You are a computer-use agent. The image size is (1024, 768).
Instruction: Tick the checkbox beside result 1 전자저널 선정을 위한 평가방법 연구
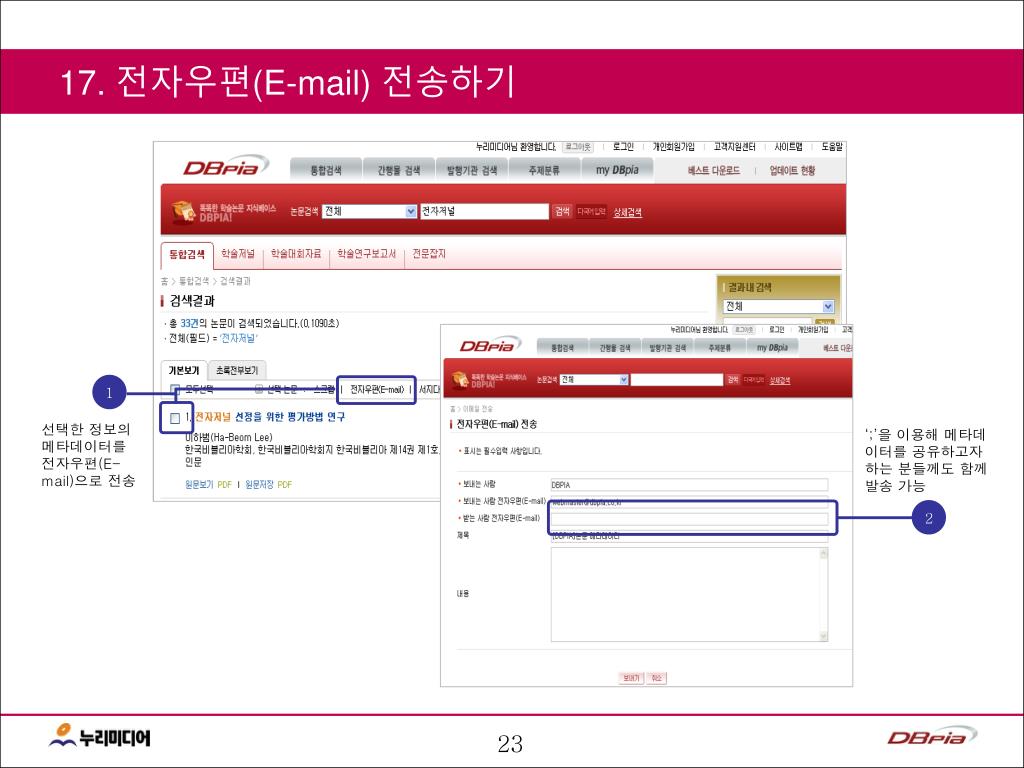175,418
